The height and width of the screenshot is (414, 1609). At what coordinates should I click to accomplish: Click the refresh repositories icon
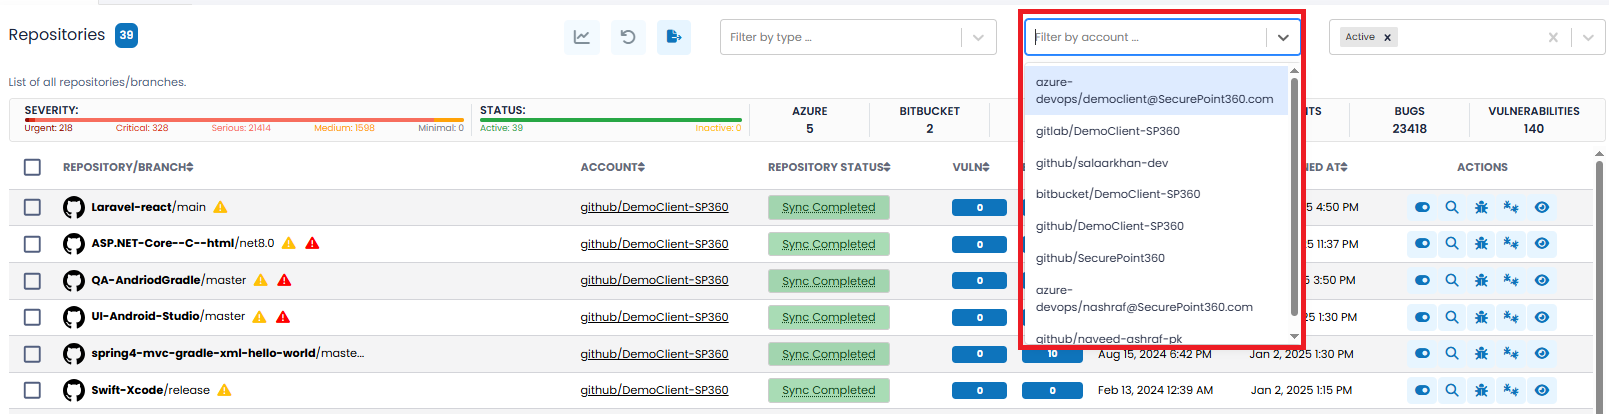point(628,37)
